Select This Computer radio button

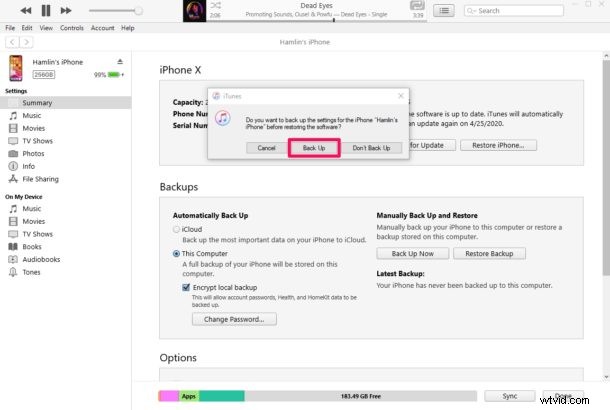pos(176,254)
